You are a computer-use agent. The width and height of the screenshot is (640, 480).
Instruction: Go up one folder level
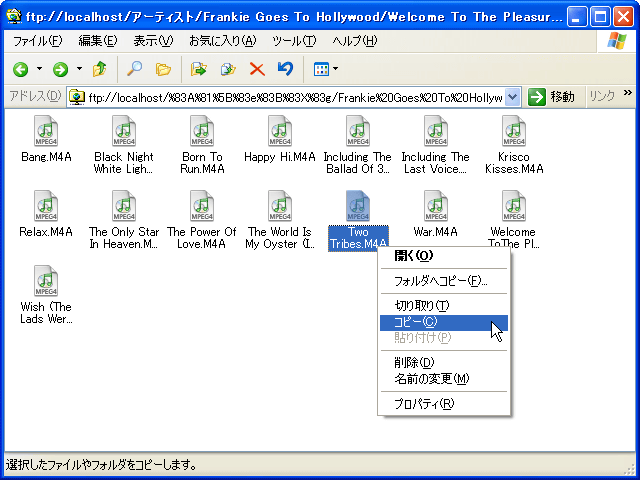[x=100, y=69]
